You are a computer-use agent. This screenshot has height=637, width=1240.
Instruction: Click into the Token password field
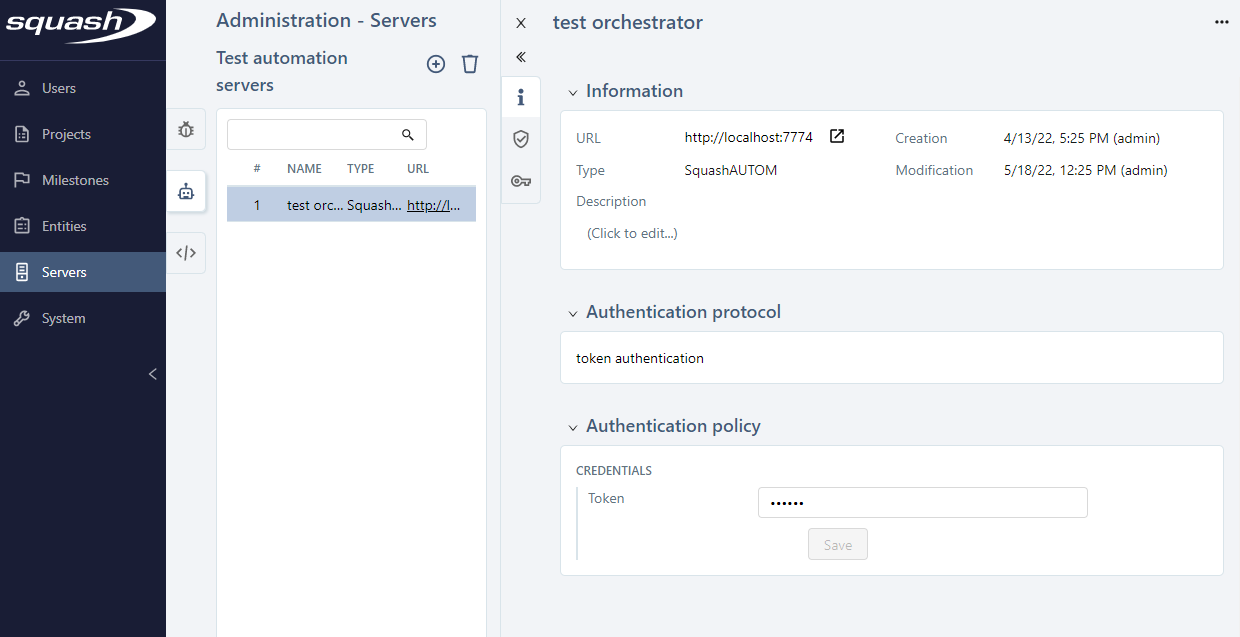coord(921,503)
